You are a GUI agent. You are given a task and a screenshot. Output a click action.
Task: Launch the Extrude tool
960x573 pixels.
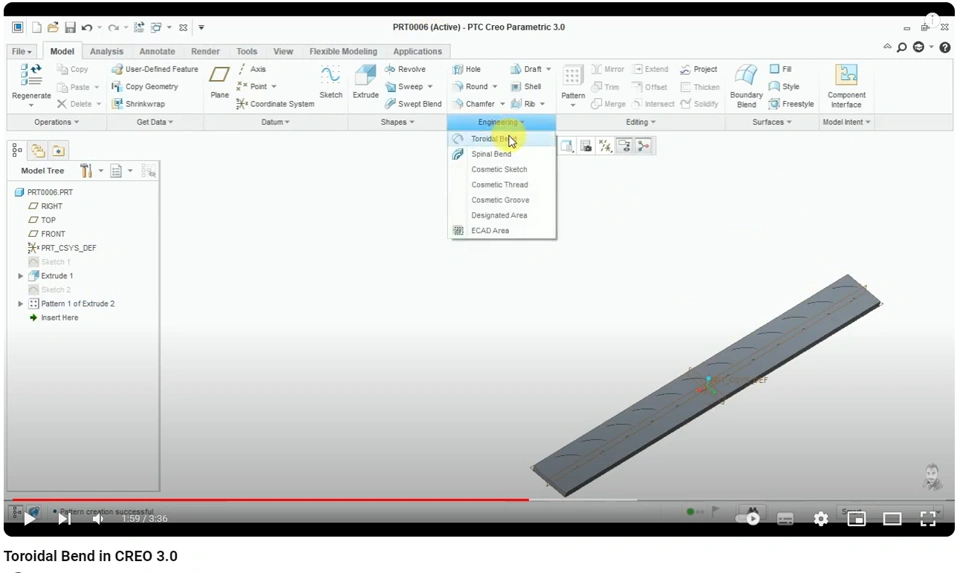tap(366, 81)
